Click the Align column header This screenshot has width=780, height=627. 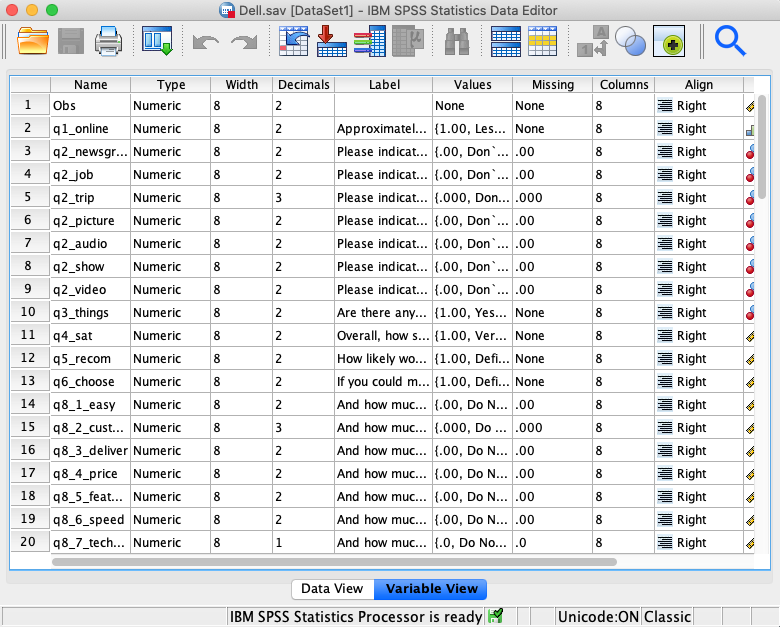[x=698, y=85]
